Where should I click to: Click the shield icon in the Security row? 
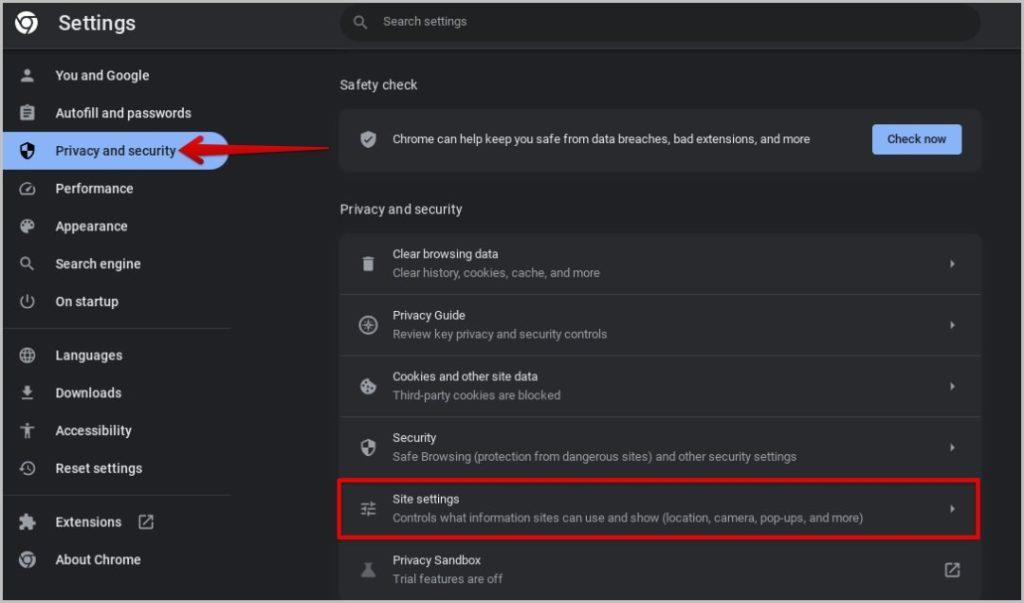point(368,447)
